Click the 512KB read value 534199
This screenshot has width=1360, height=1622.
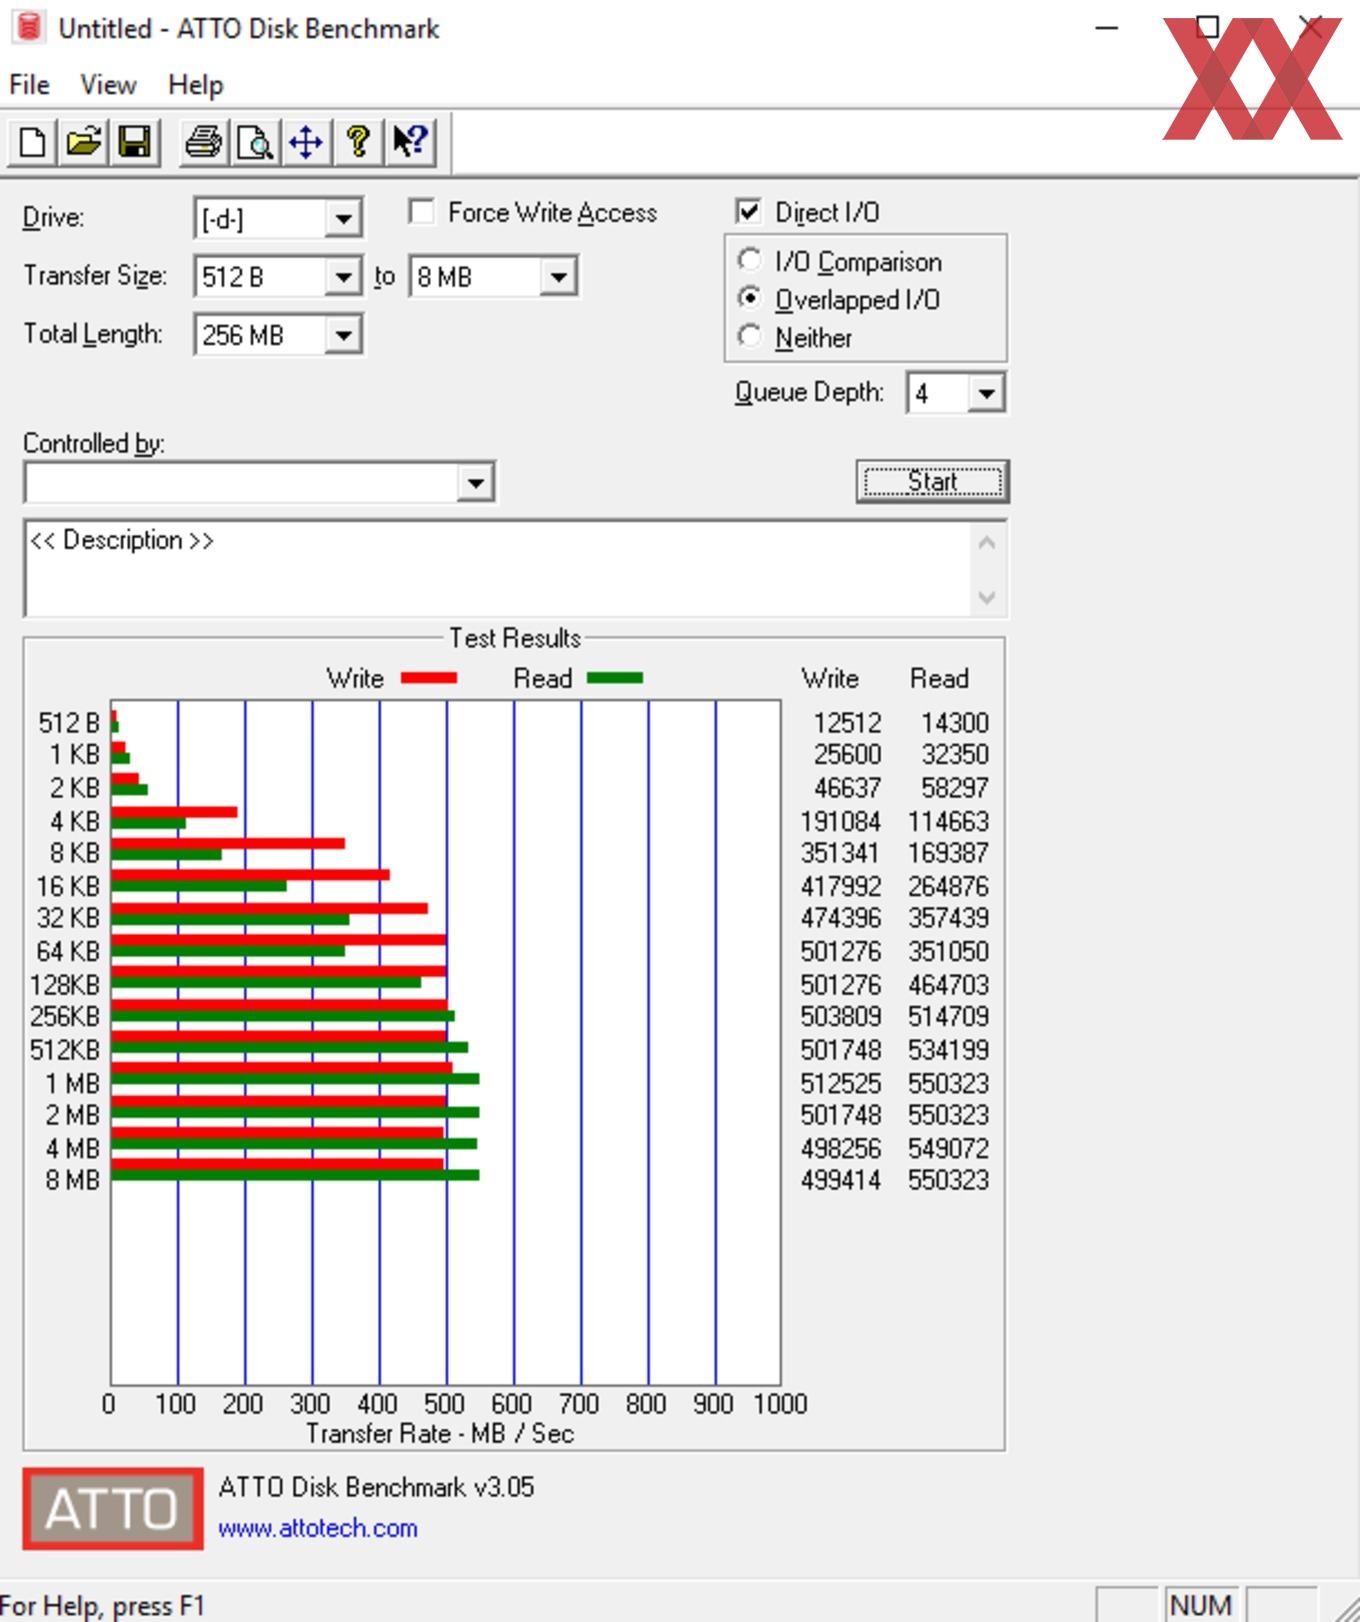click(948, 1050)
